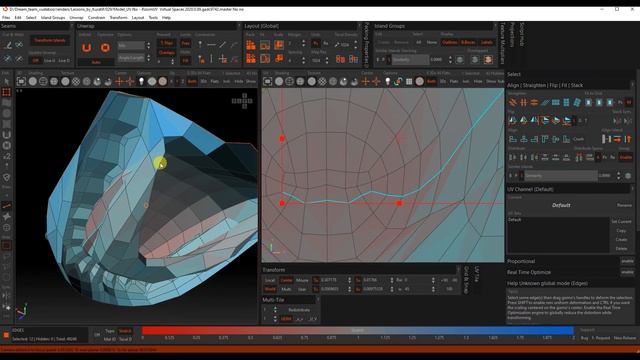
Task: Click the grid icon in UV viewport toolbar
Action: (x=409, y=82)
